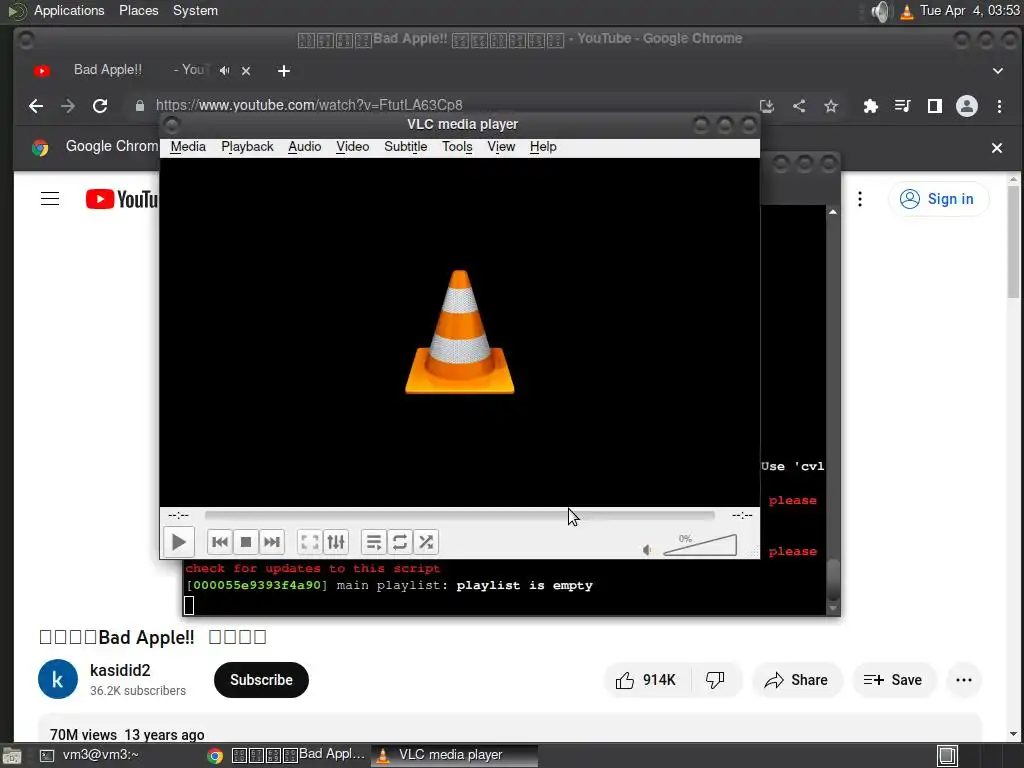Open the Applications menu
1024x768 pixels.
click(69, 10)
